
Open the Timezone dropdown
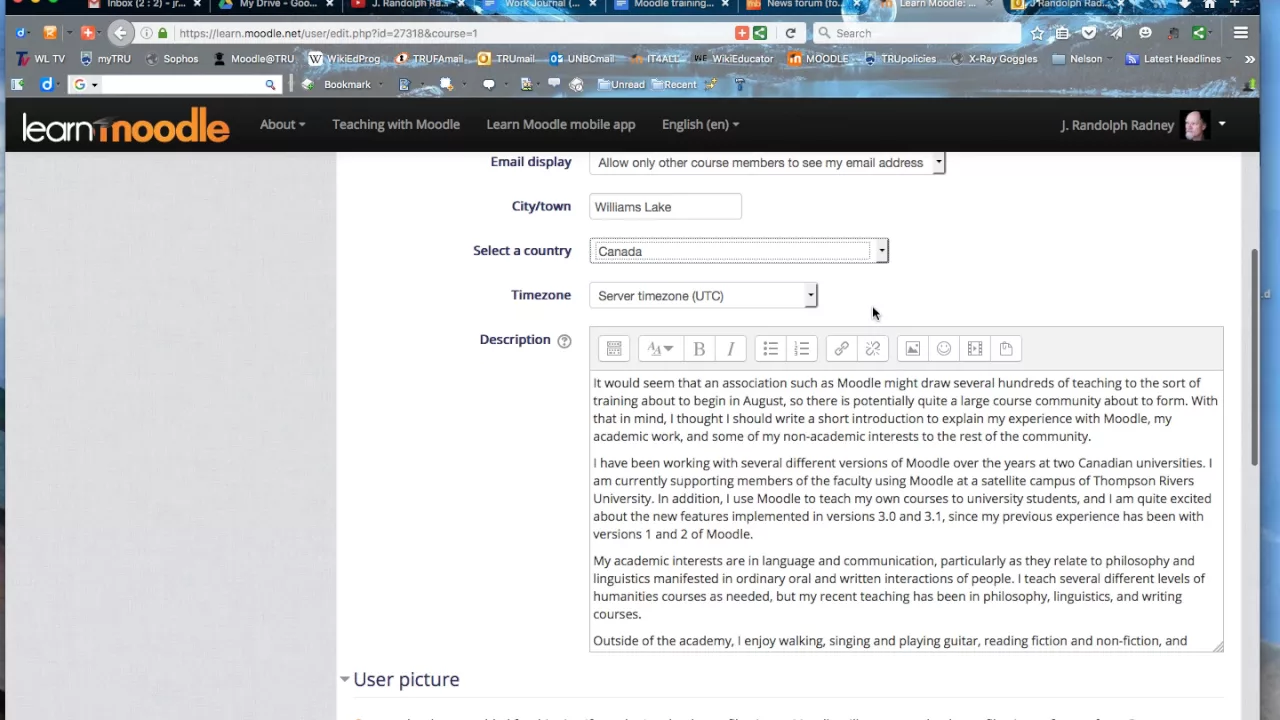pos(703,296)
